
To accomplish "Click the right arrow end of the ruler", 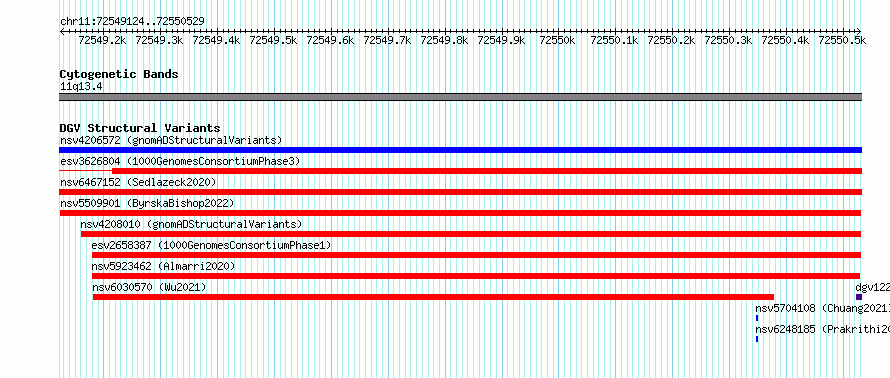I will tap(859, 31).
